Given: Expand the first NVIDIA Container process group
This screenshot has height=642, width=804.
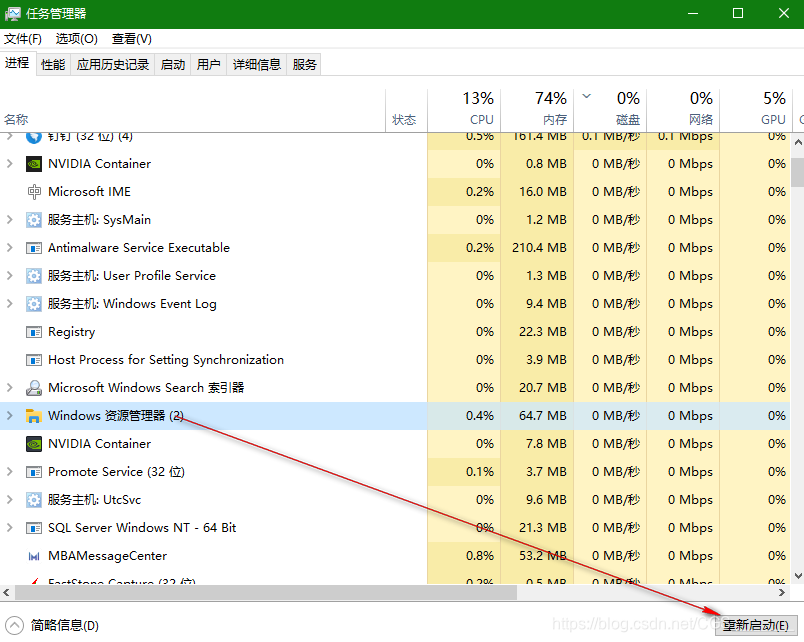Looking at the screenshot, I should point(9,164).
